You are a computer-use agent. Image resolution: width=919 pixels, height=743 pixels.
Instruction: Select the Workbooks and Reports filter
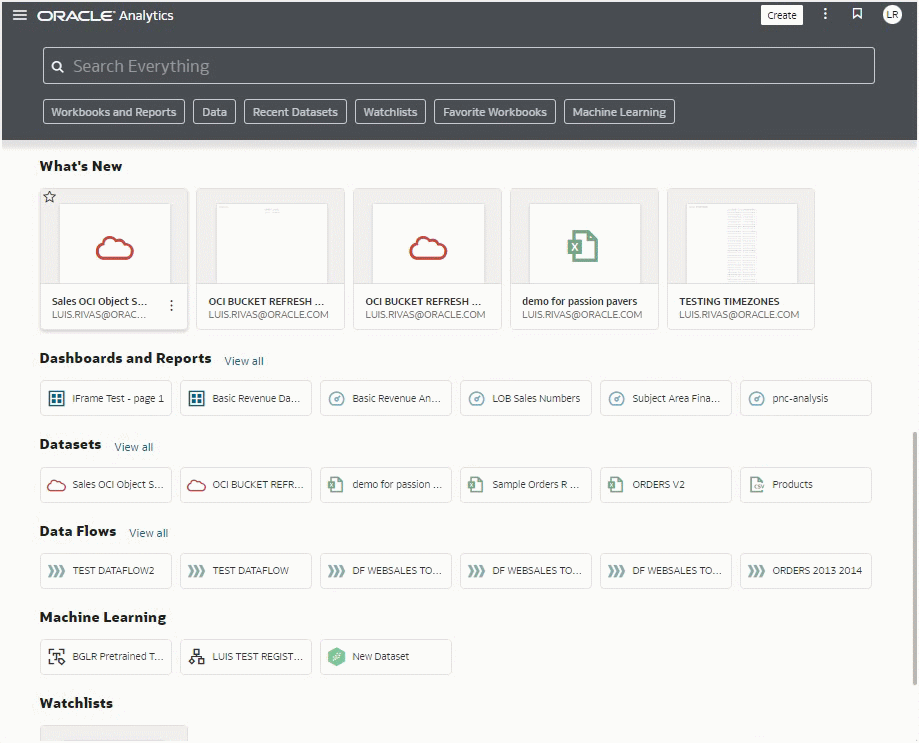tap(113, 112)
